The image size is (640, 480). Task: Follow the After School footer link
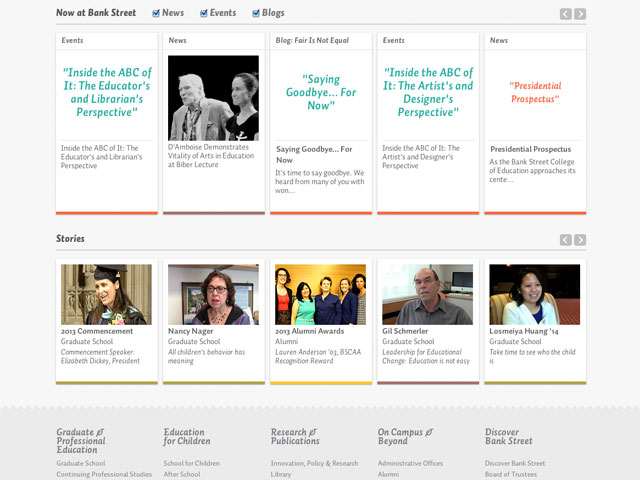(x=182, y=474)
